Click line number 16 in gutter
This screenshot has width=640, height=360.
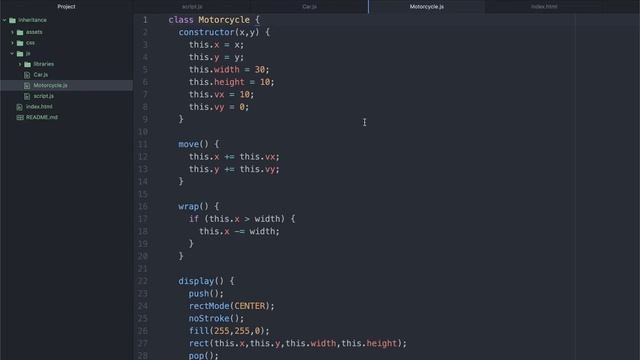142,207
